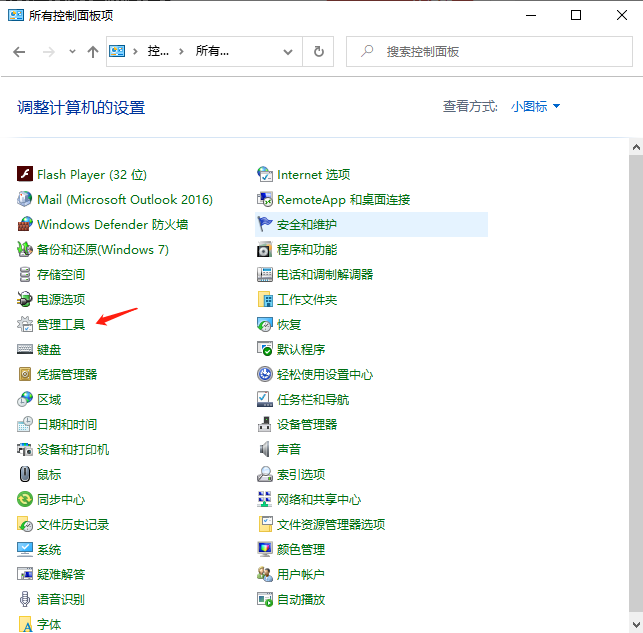
Task: Click the 恢复 recovery icon
Action: (264, 324)
